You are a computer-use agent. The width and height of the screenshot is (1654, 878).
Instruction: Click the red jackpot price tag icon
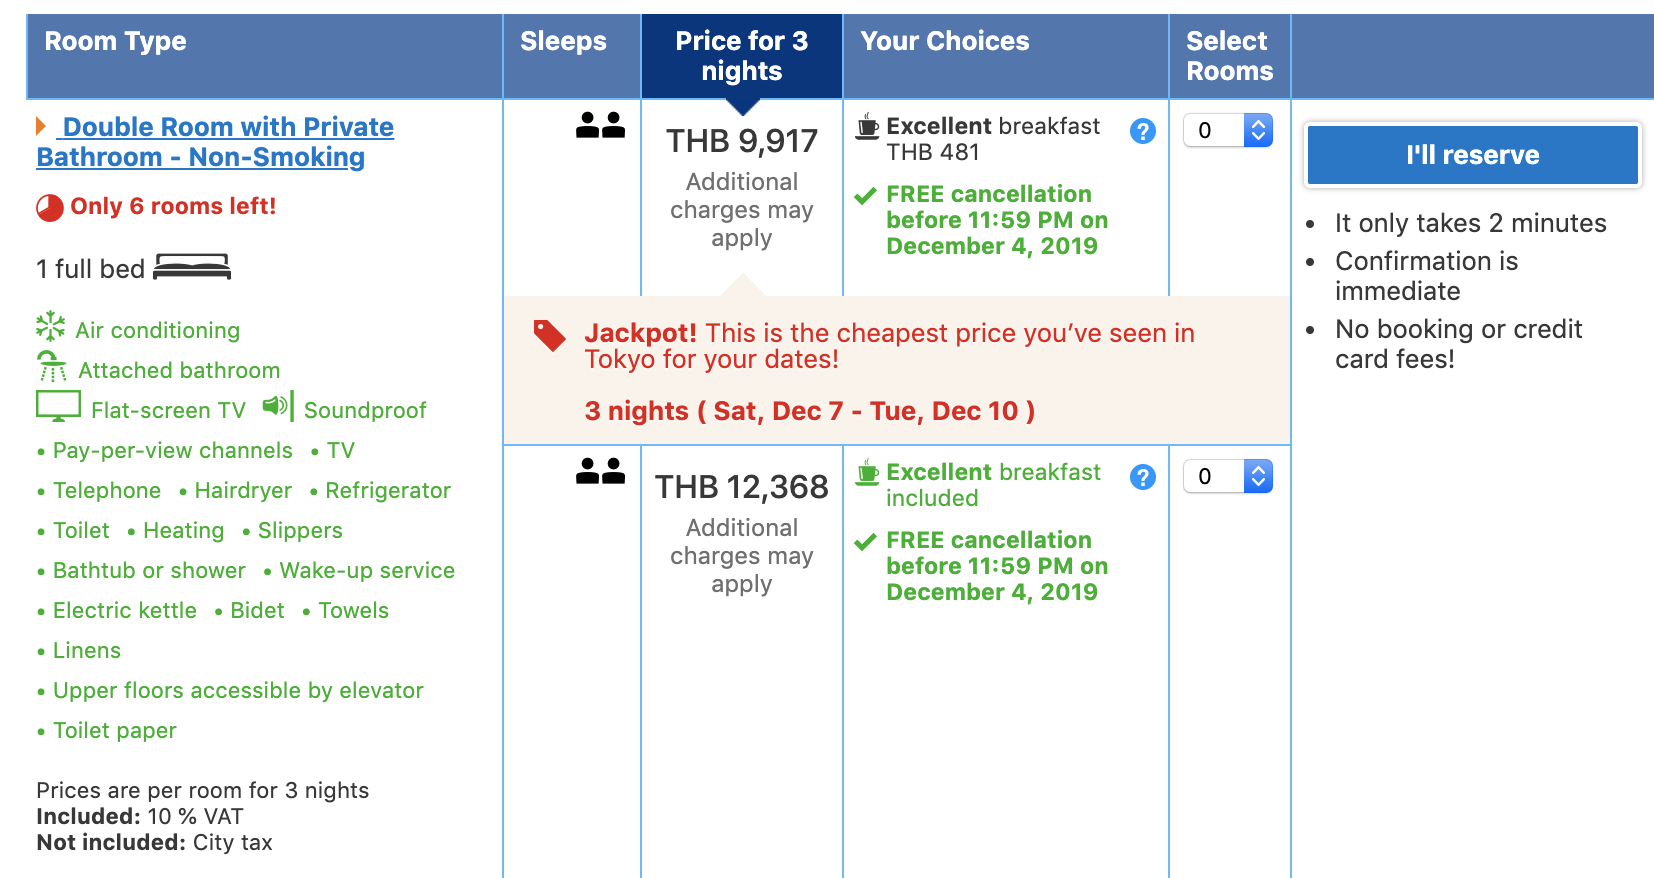(x=549, y=336)
